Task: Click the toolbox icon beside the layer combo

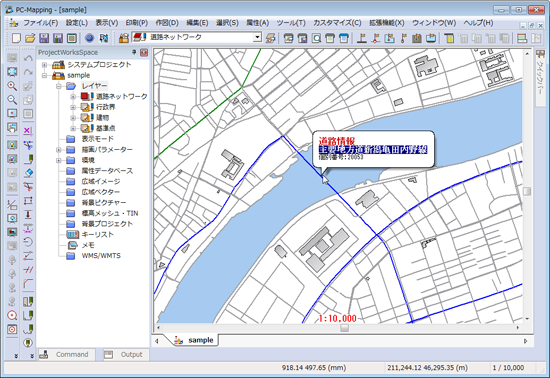Action: coord(123,38)
